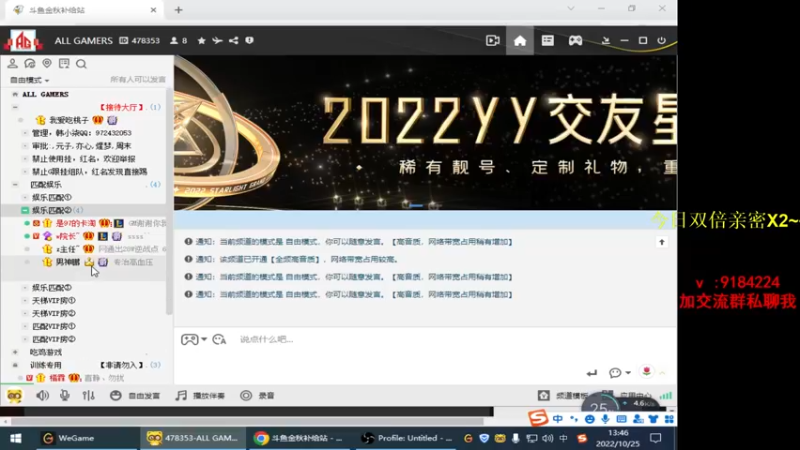Click the channel ID 478353 in header
Viewport: 800px width, 450px height.
145,40
